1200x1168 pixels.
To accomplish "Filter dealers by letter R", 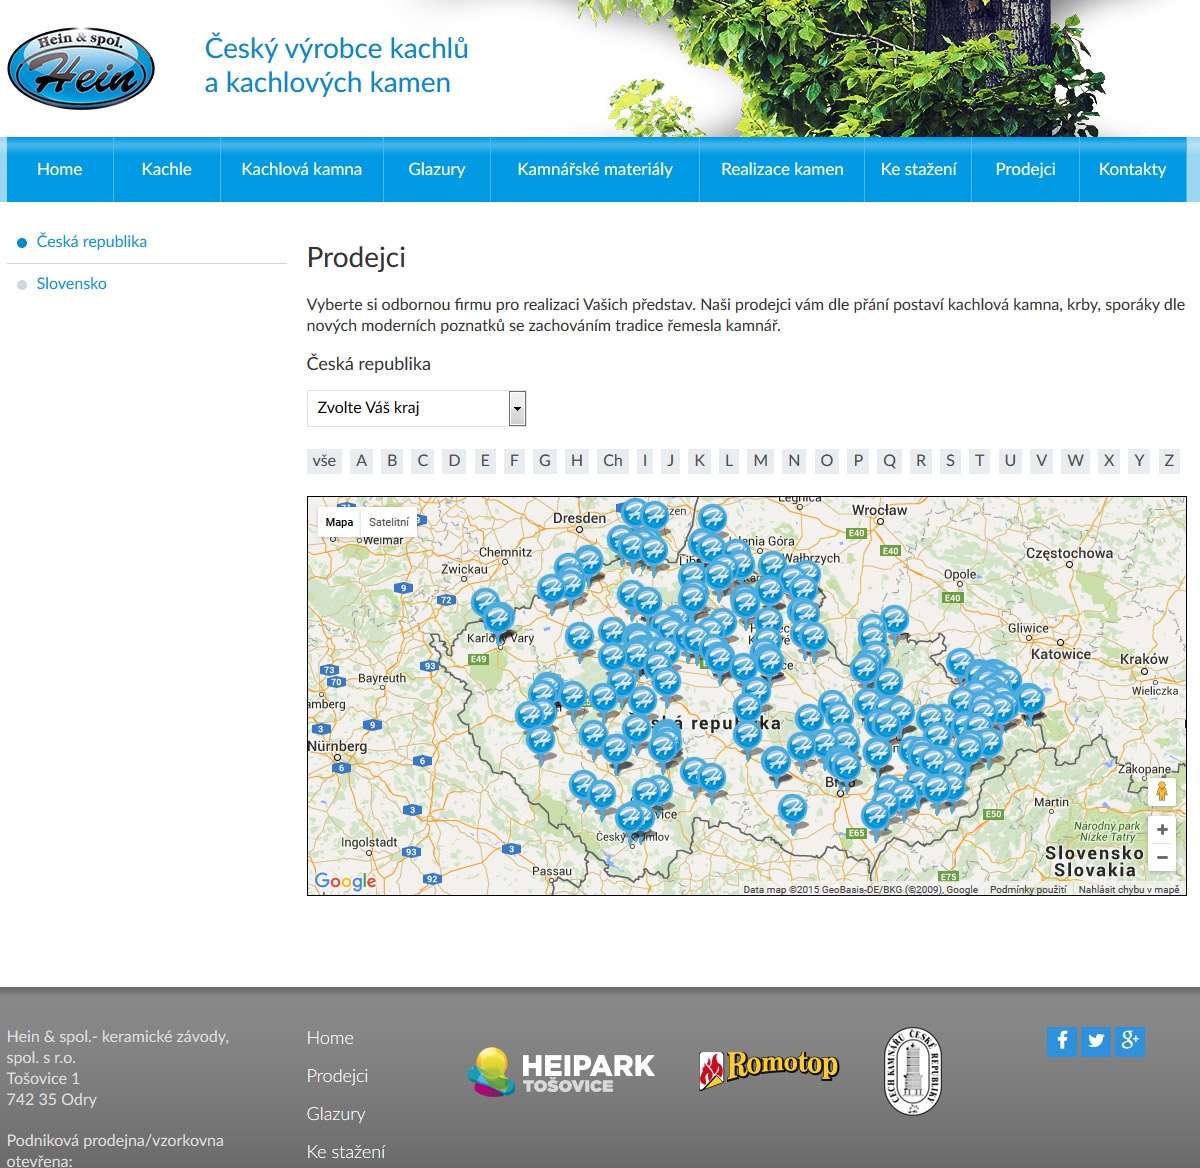I will click(x=921, y=461).
